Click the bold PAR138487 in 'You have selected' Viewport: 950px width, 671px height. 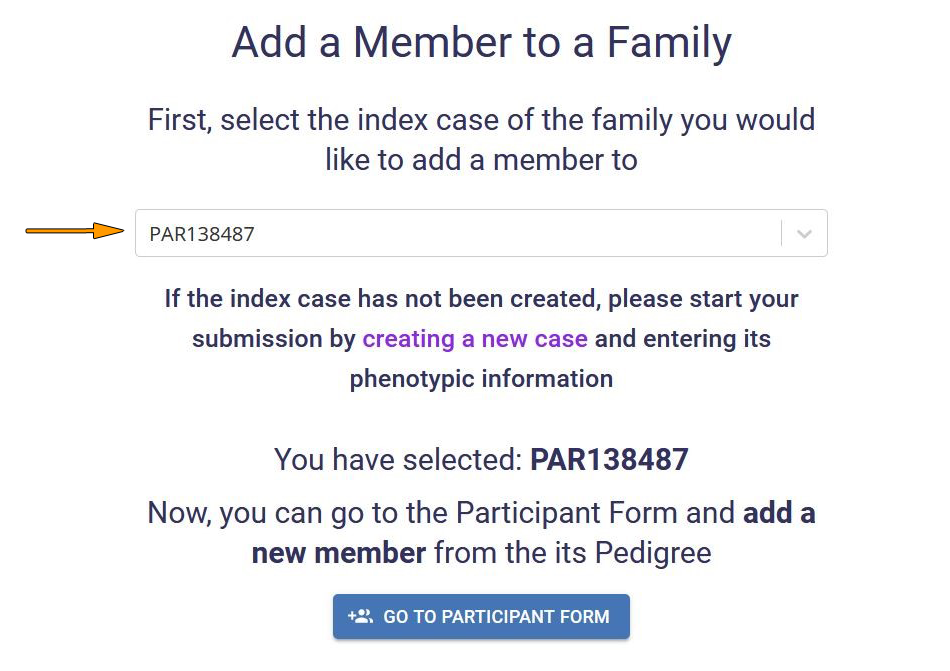pyautogui.click(x=610, y=459)
